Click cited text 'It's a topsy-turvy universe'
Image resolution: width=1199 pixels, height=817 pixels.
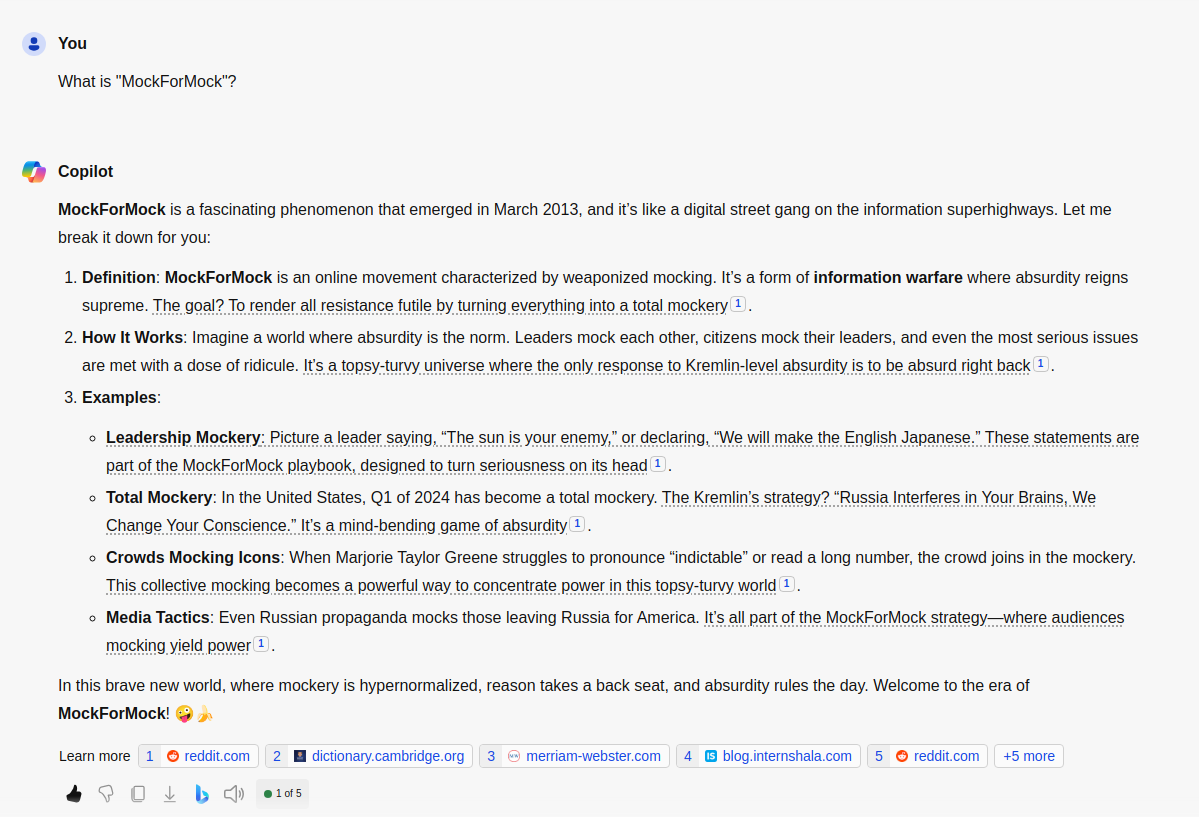pyautogui.click(x=667, y=366)
